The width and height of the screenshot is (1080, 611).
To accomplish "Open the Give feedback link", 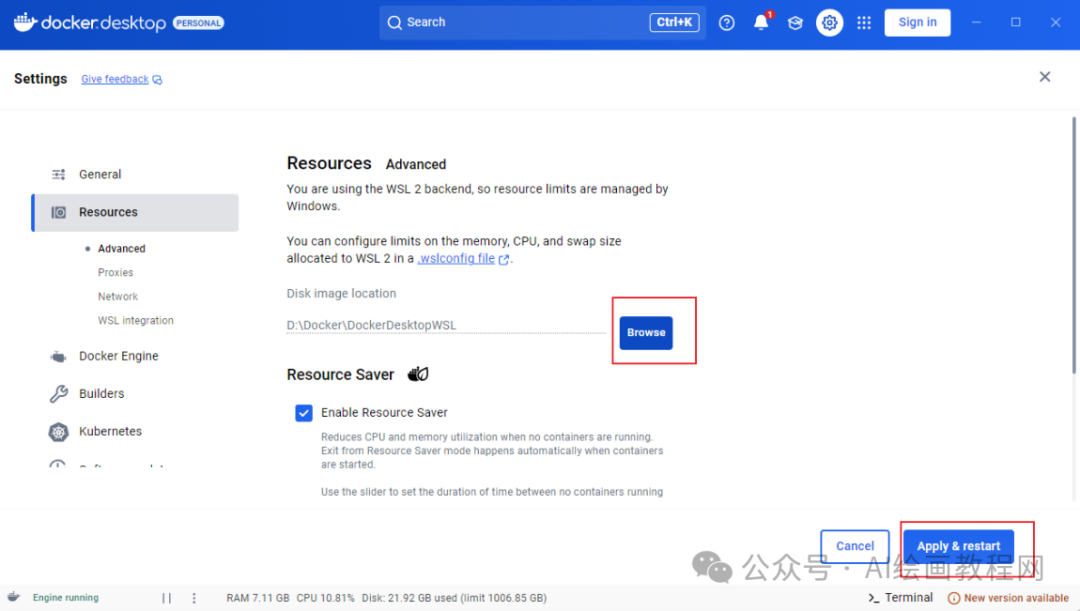I will click(x=114, y=79).
